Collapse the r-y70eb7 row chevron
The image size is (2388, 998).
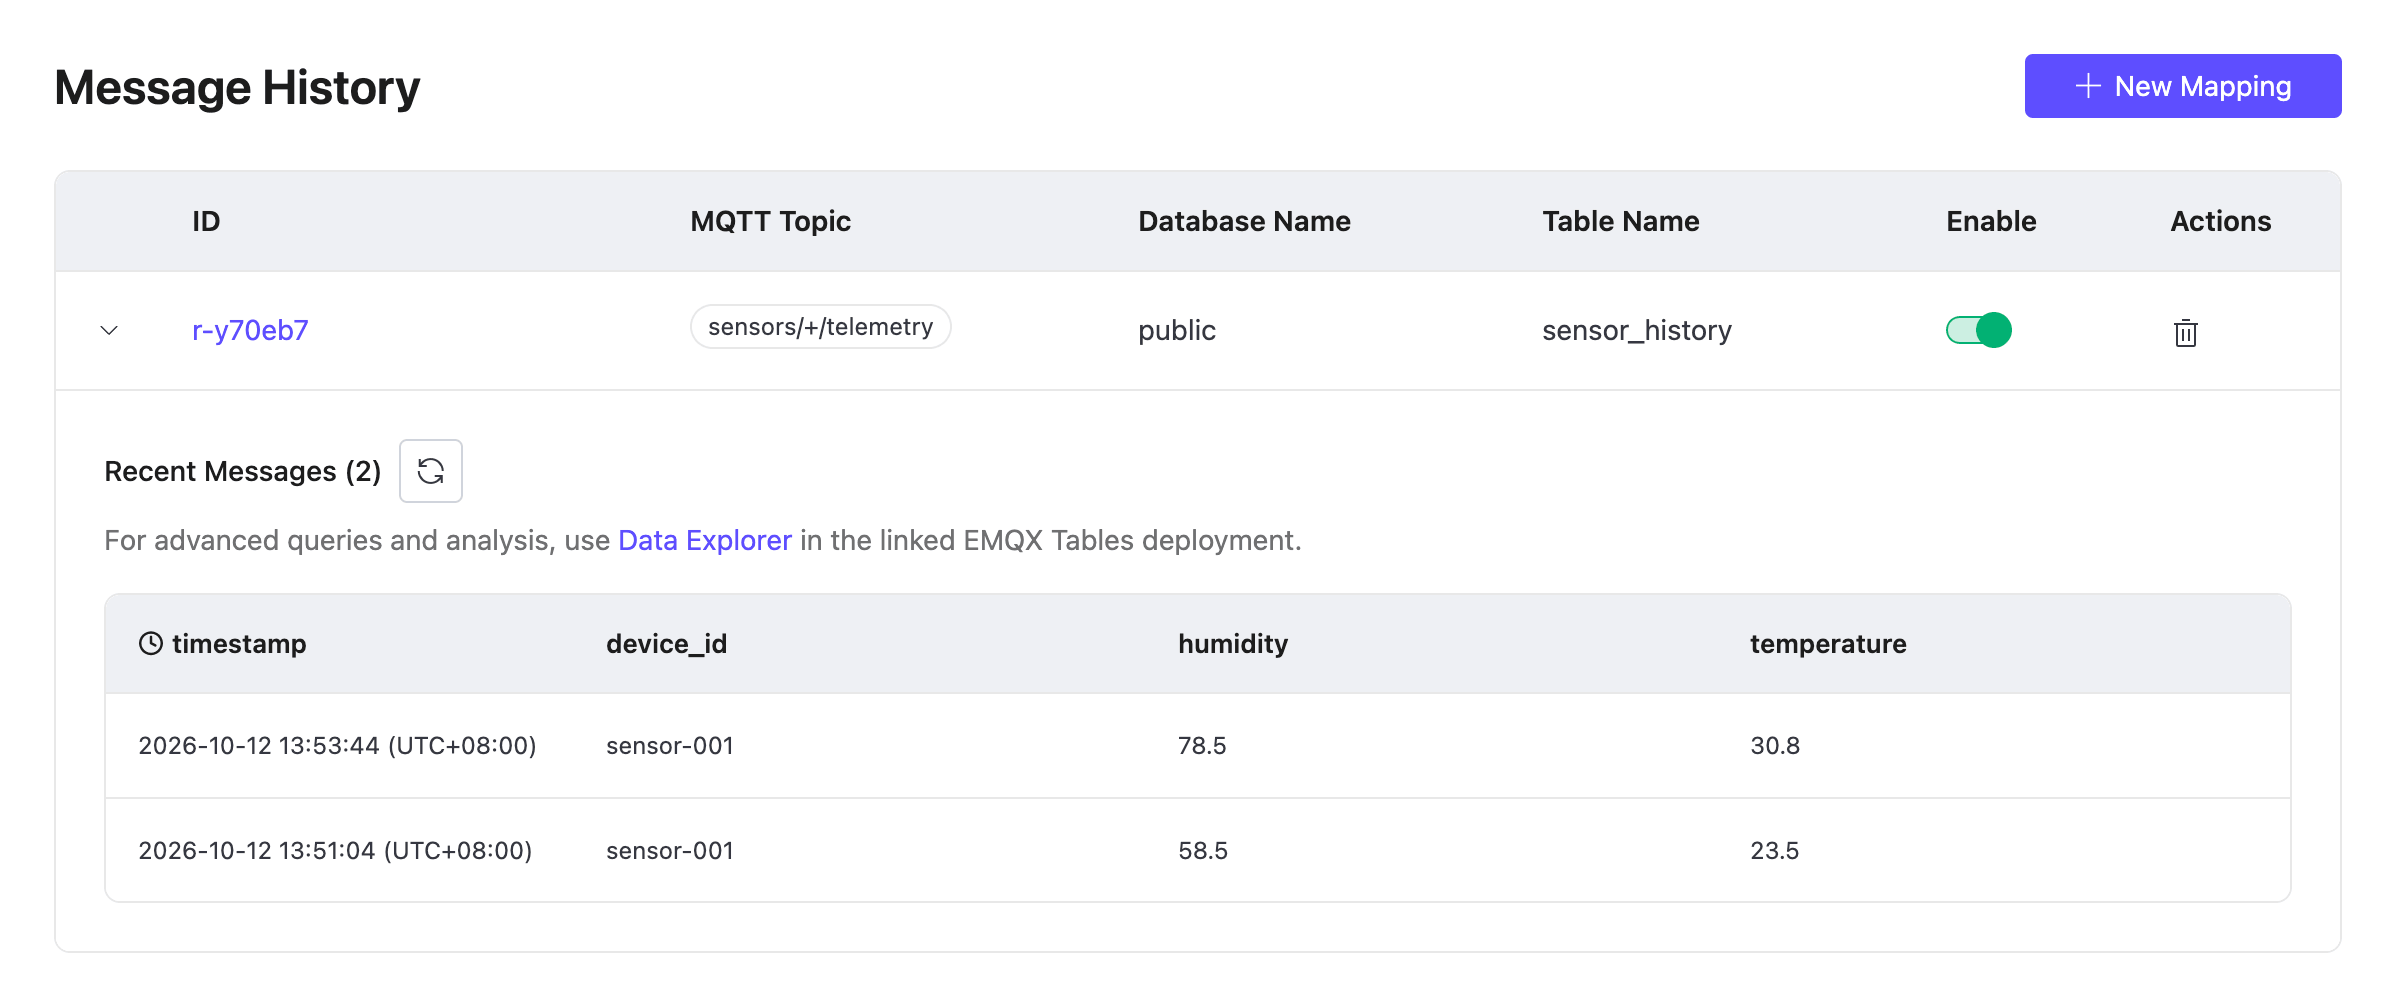click(x=109, y=330)
